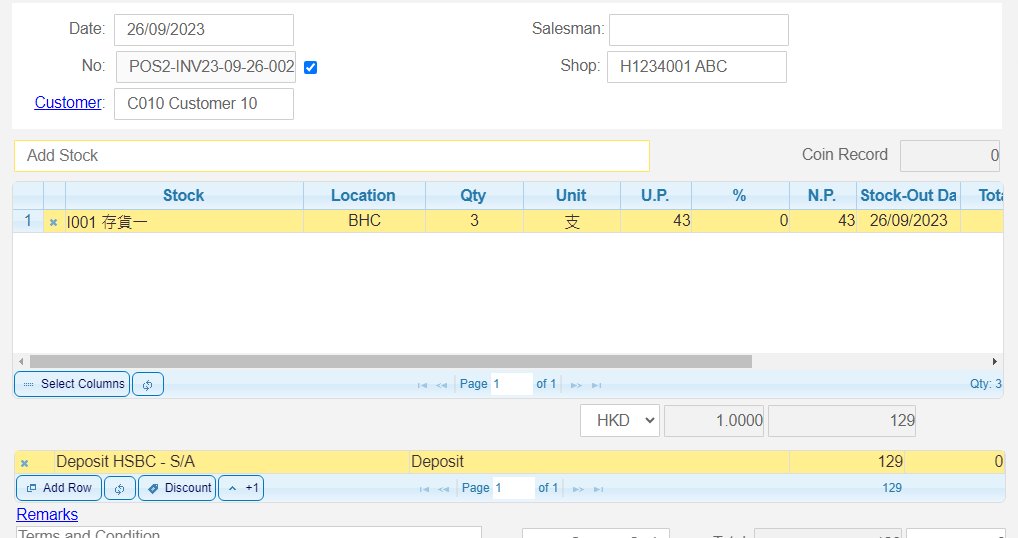1018x538 pixels.
Task: Delete the I001 stock row
Action: coord(54,222)
